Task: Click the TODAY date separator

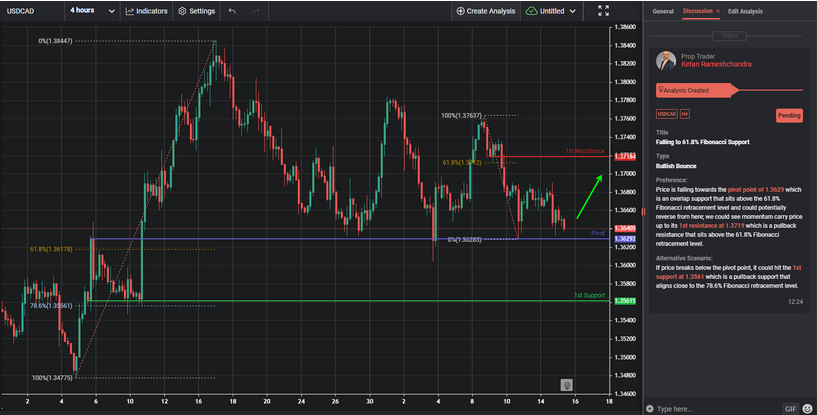Action: 729,35
